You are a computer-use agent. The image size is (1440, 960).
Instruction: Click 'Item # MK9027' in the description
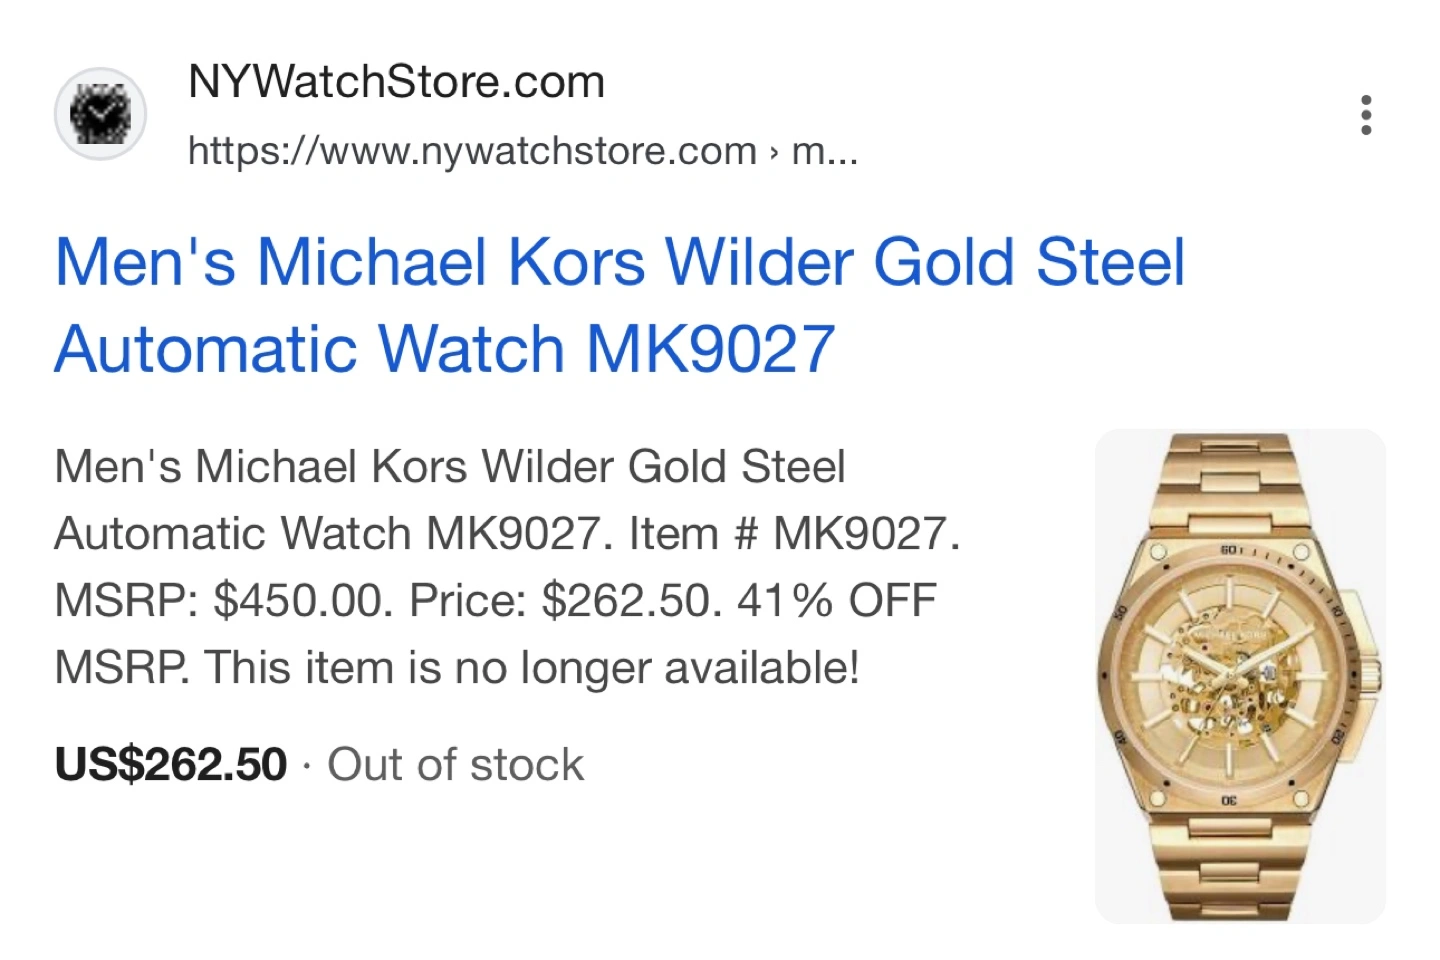tap(794, 534)
